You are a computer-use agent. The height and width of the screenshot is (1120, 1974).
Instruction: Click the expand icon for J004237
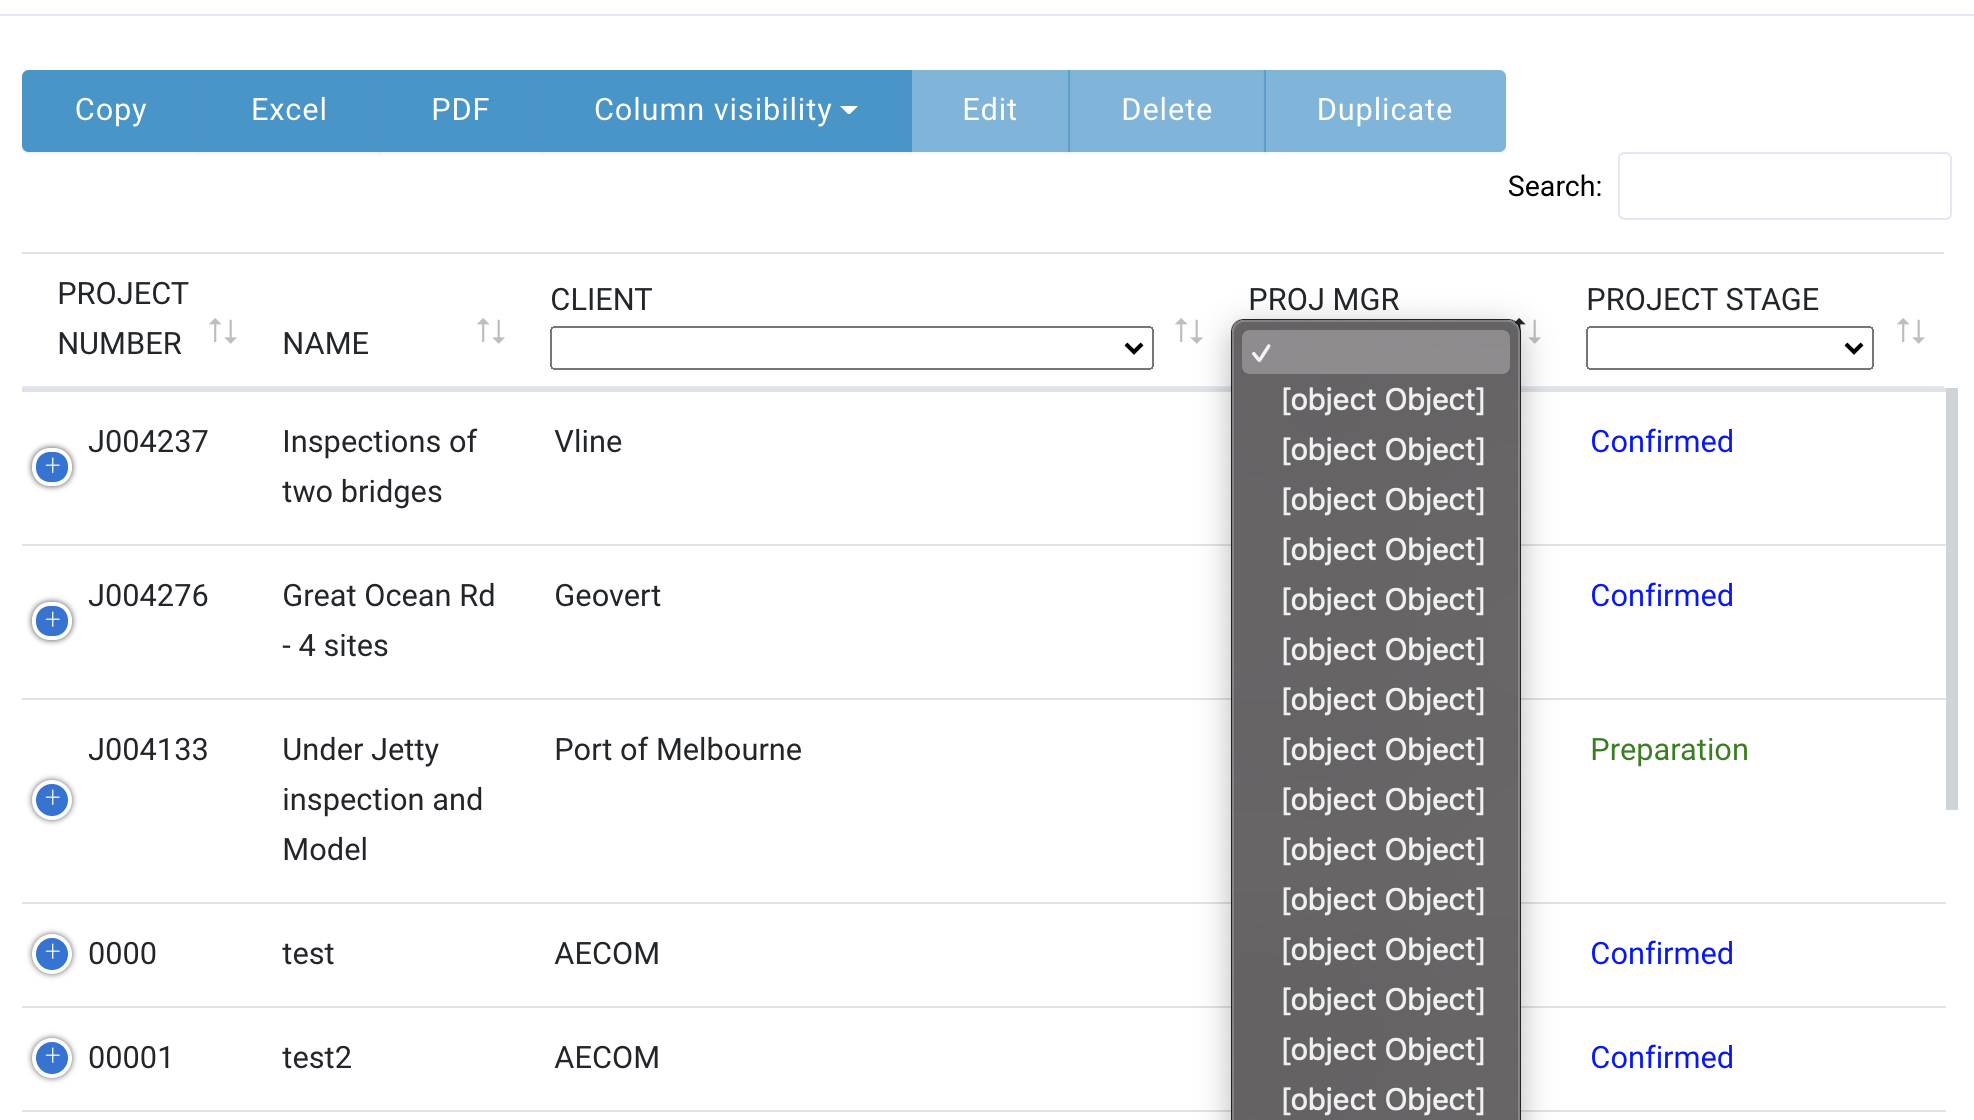click(50, 465)
